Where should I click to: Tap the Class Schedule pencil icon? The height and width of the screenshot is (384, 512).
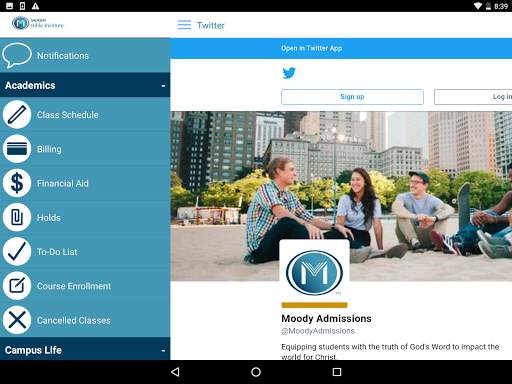click(17, 115)
